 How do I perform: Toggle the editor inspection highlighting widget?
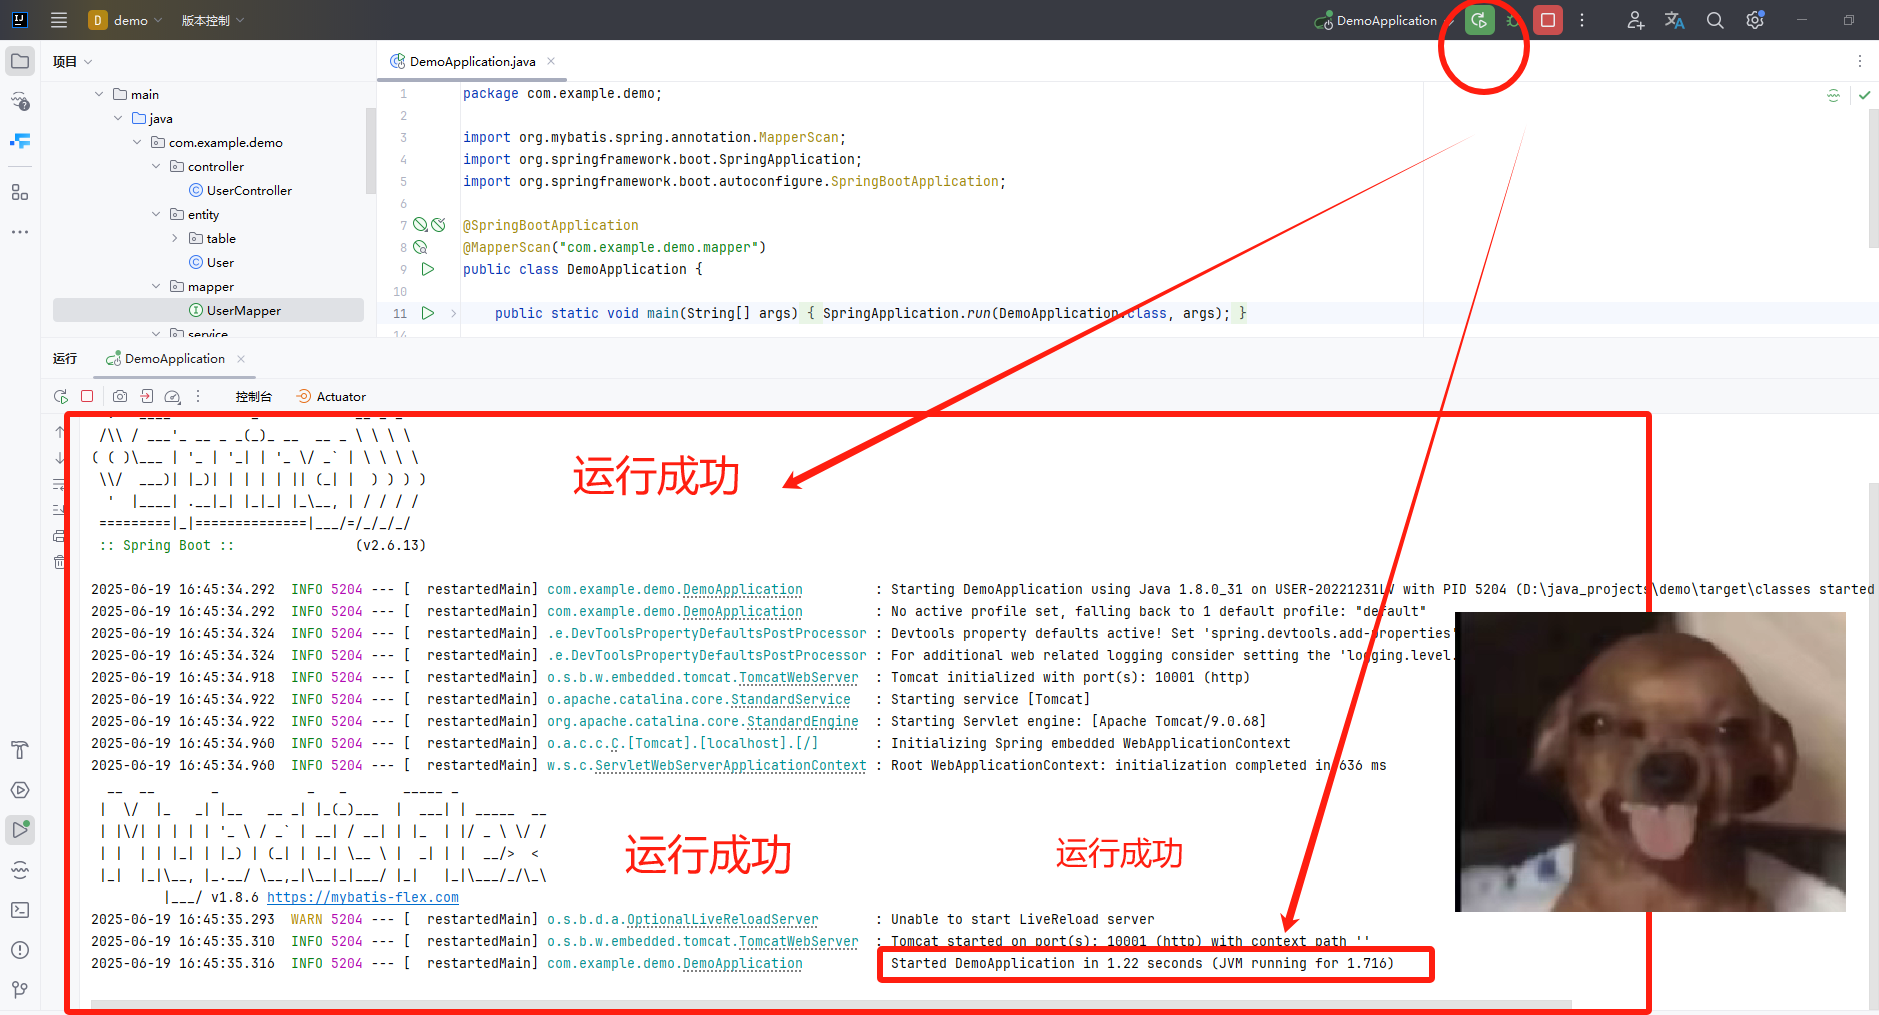click(x=1833, y=95)
